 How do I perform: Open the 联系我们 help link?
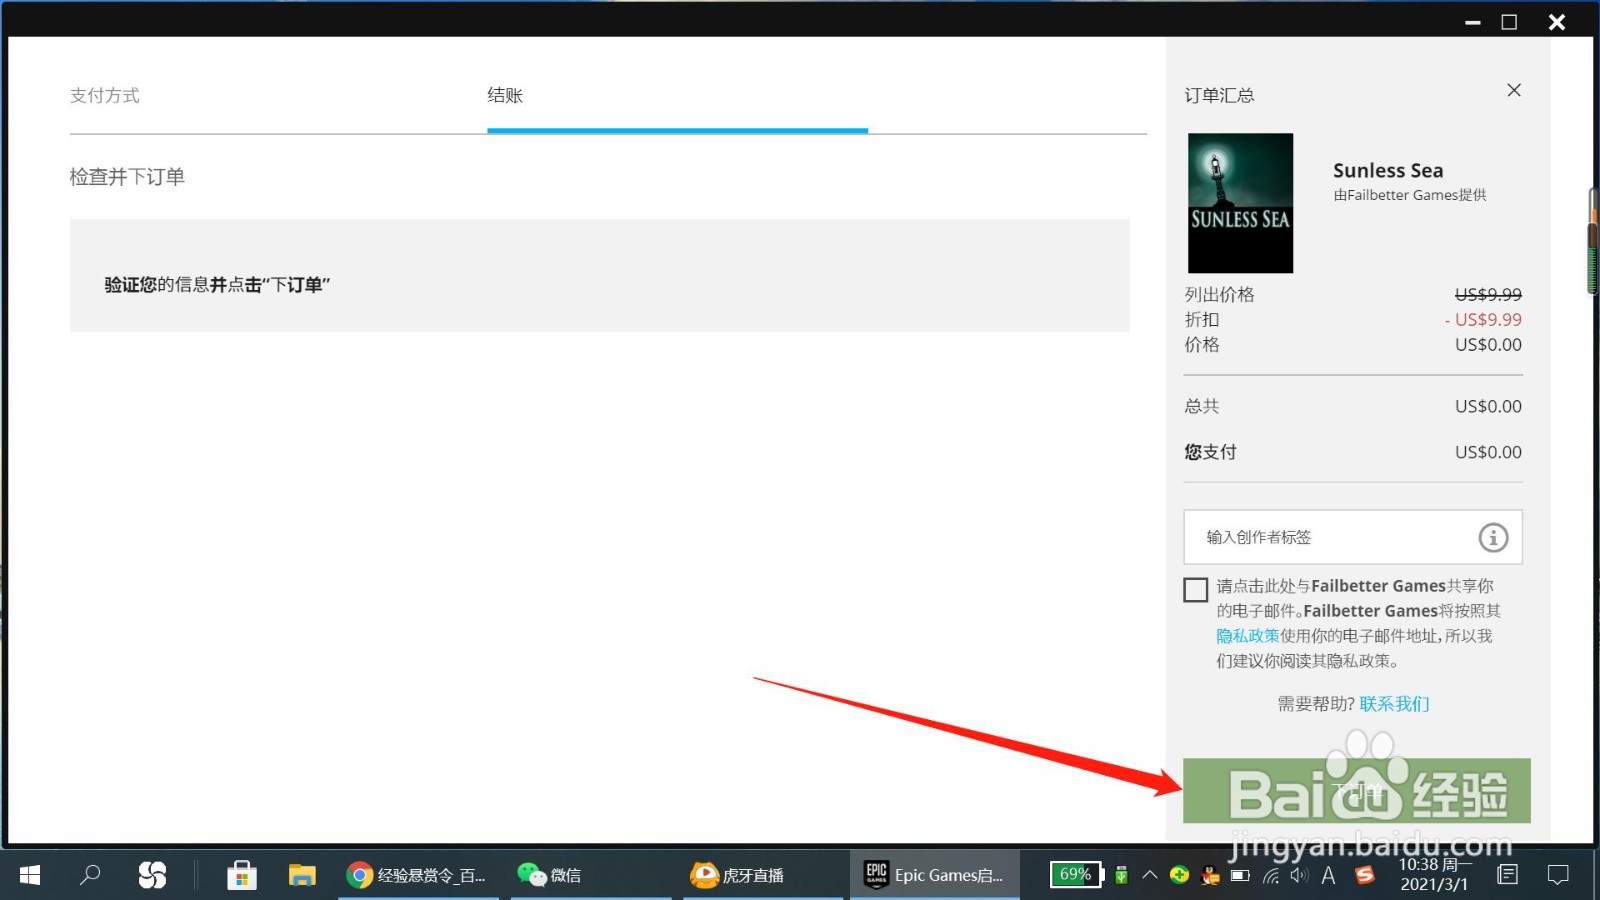1394,704
